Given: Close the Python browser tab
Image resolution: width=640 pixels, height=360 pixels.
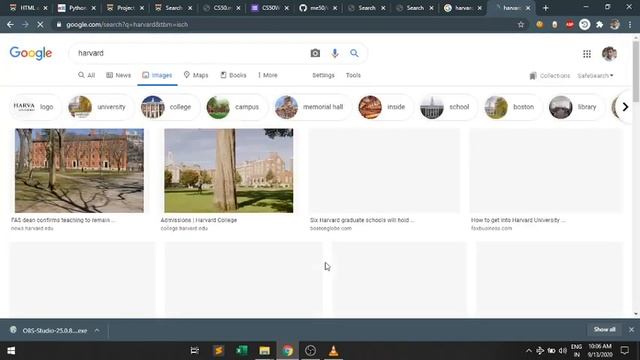Looking at the screenshot, I should point(93,8).
